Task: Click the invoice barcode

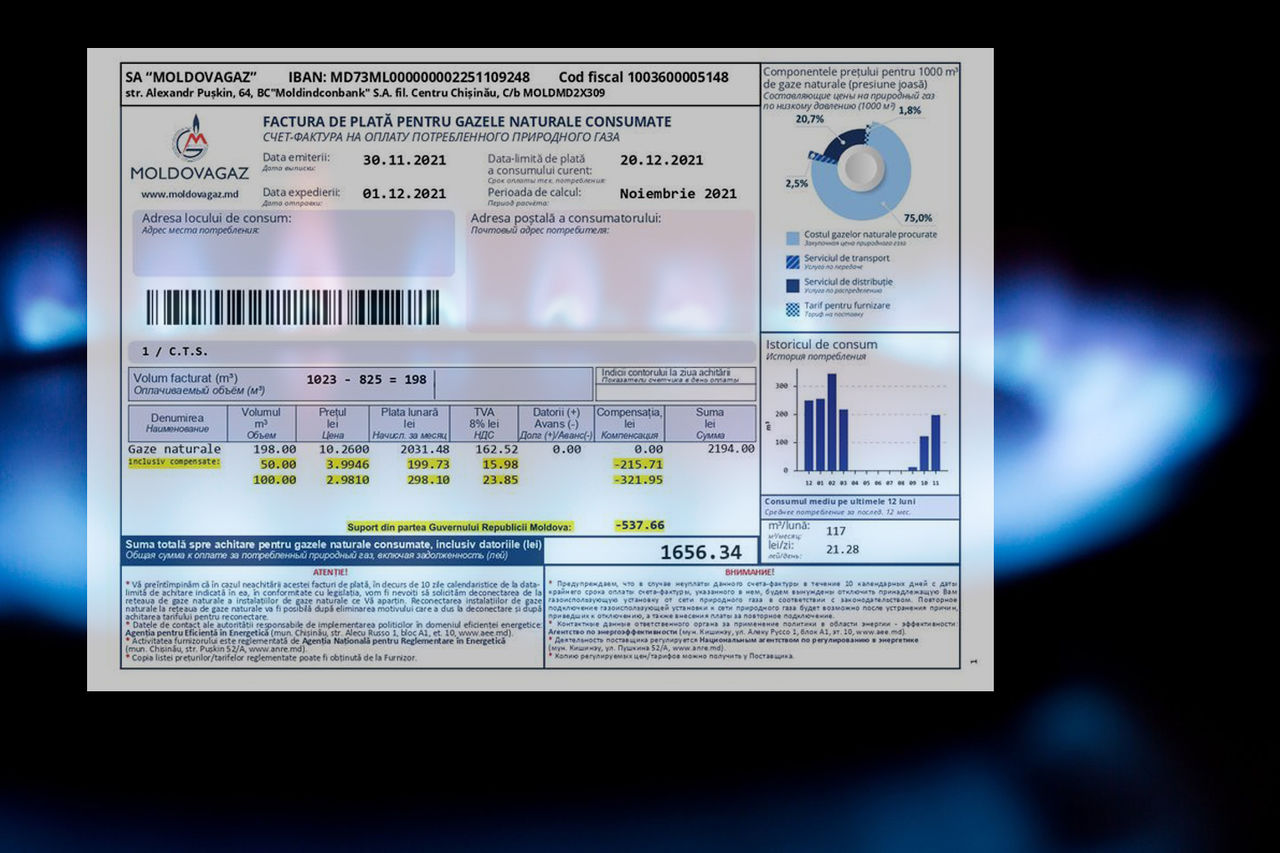Action: 293,307
